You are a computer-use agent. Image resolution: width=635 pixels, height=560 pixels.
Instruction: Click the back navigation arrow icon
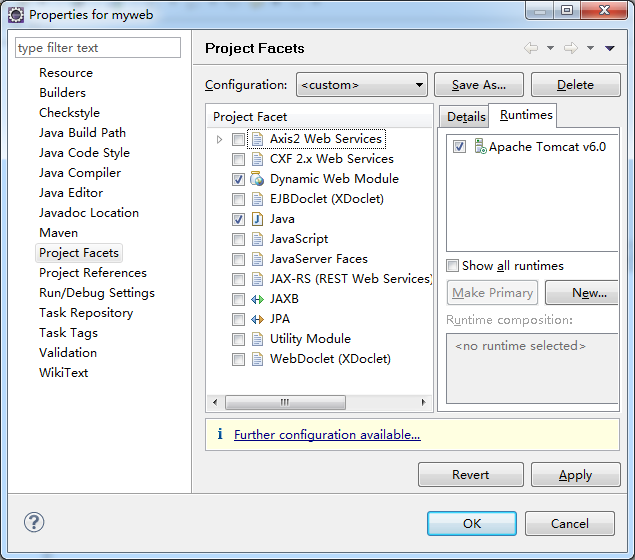[x=531, y=48]
